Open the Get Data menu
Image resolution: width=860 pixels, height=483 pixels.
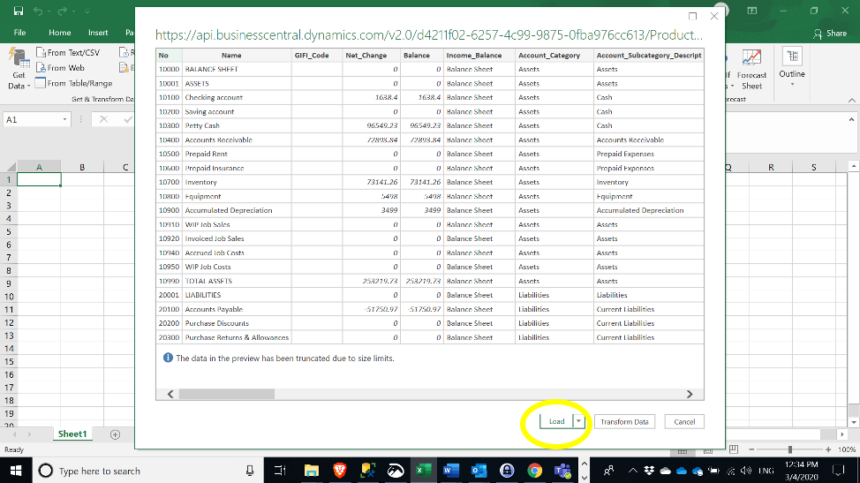click(18, 69)
